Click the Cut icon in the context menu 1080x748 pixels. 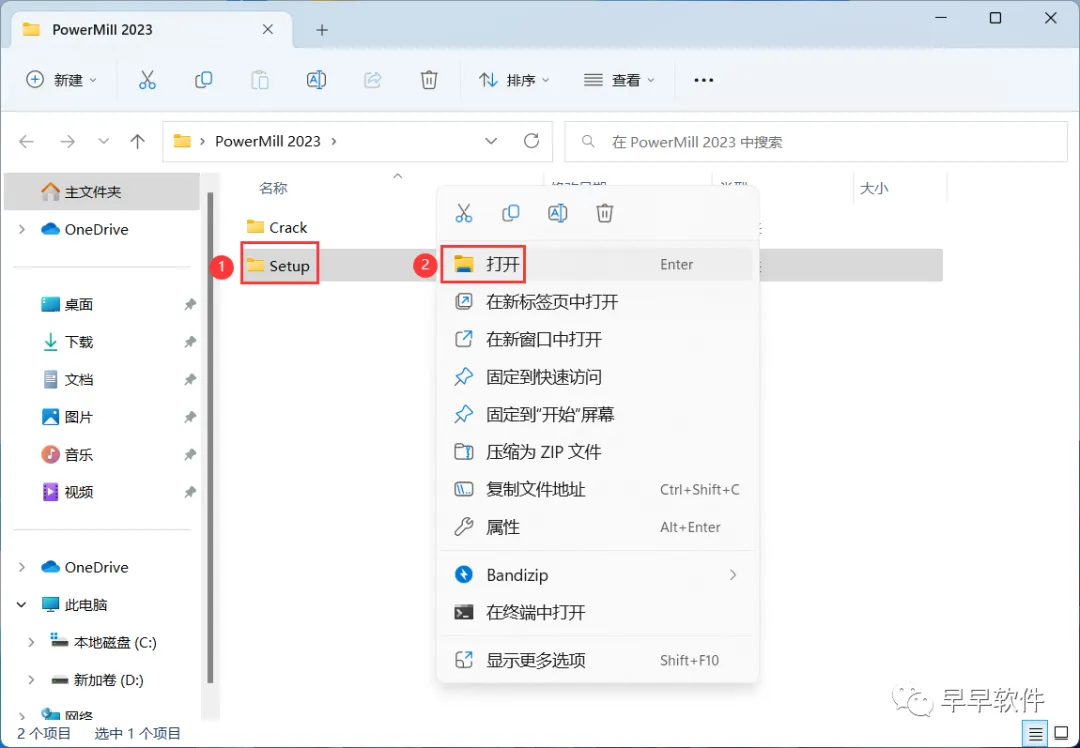point(464,213)
